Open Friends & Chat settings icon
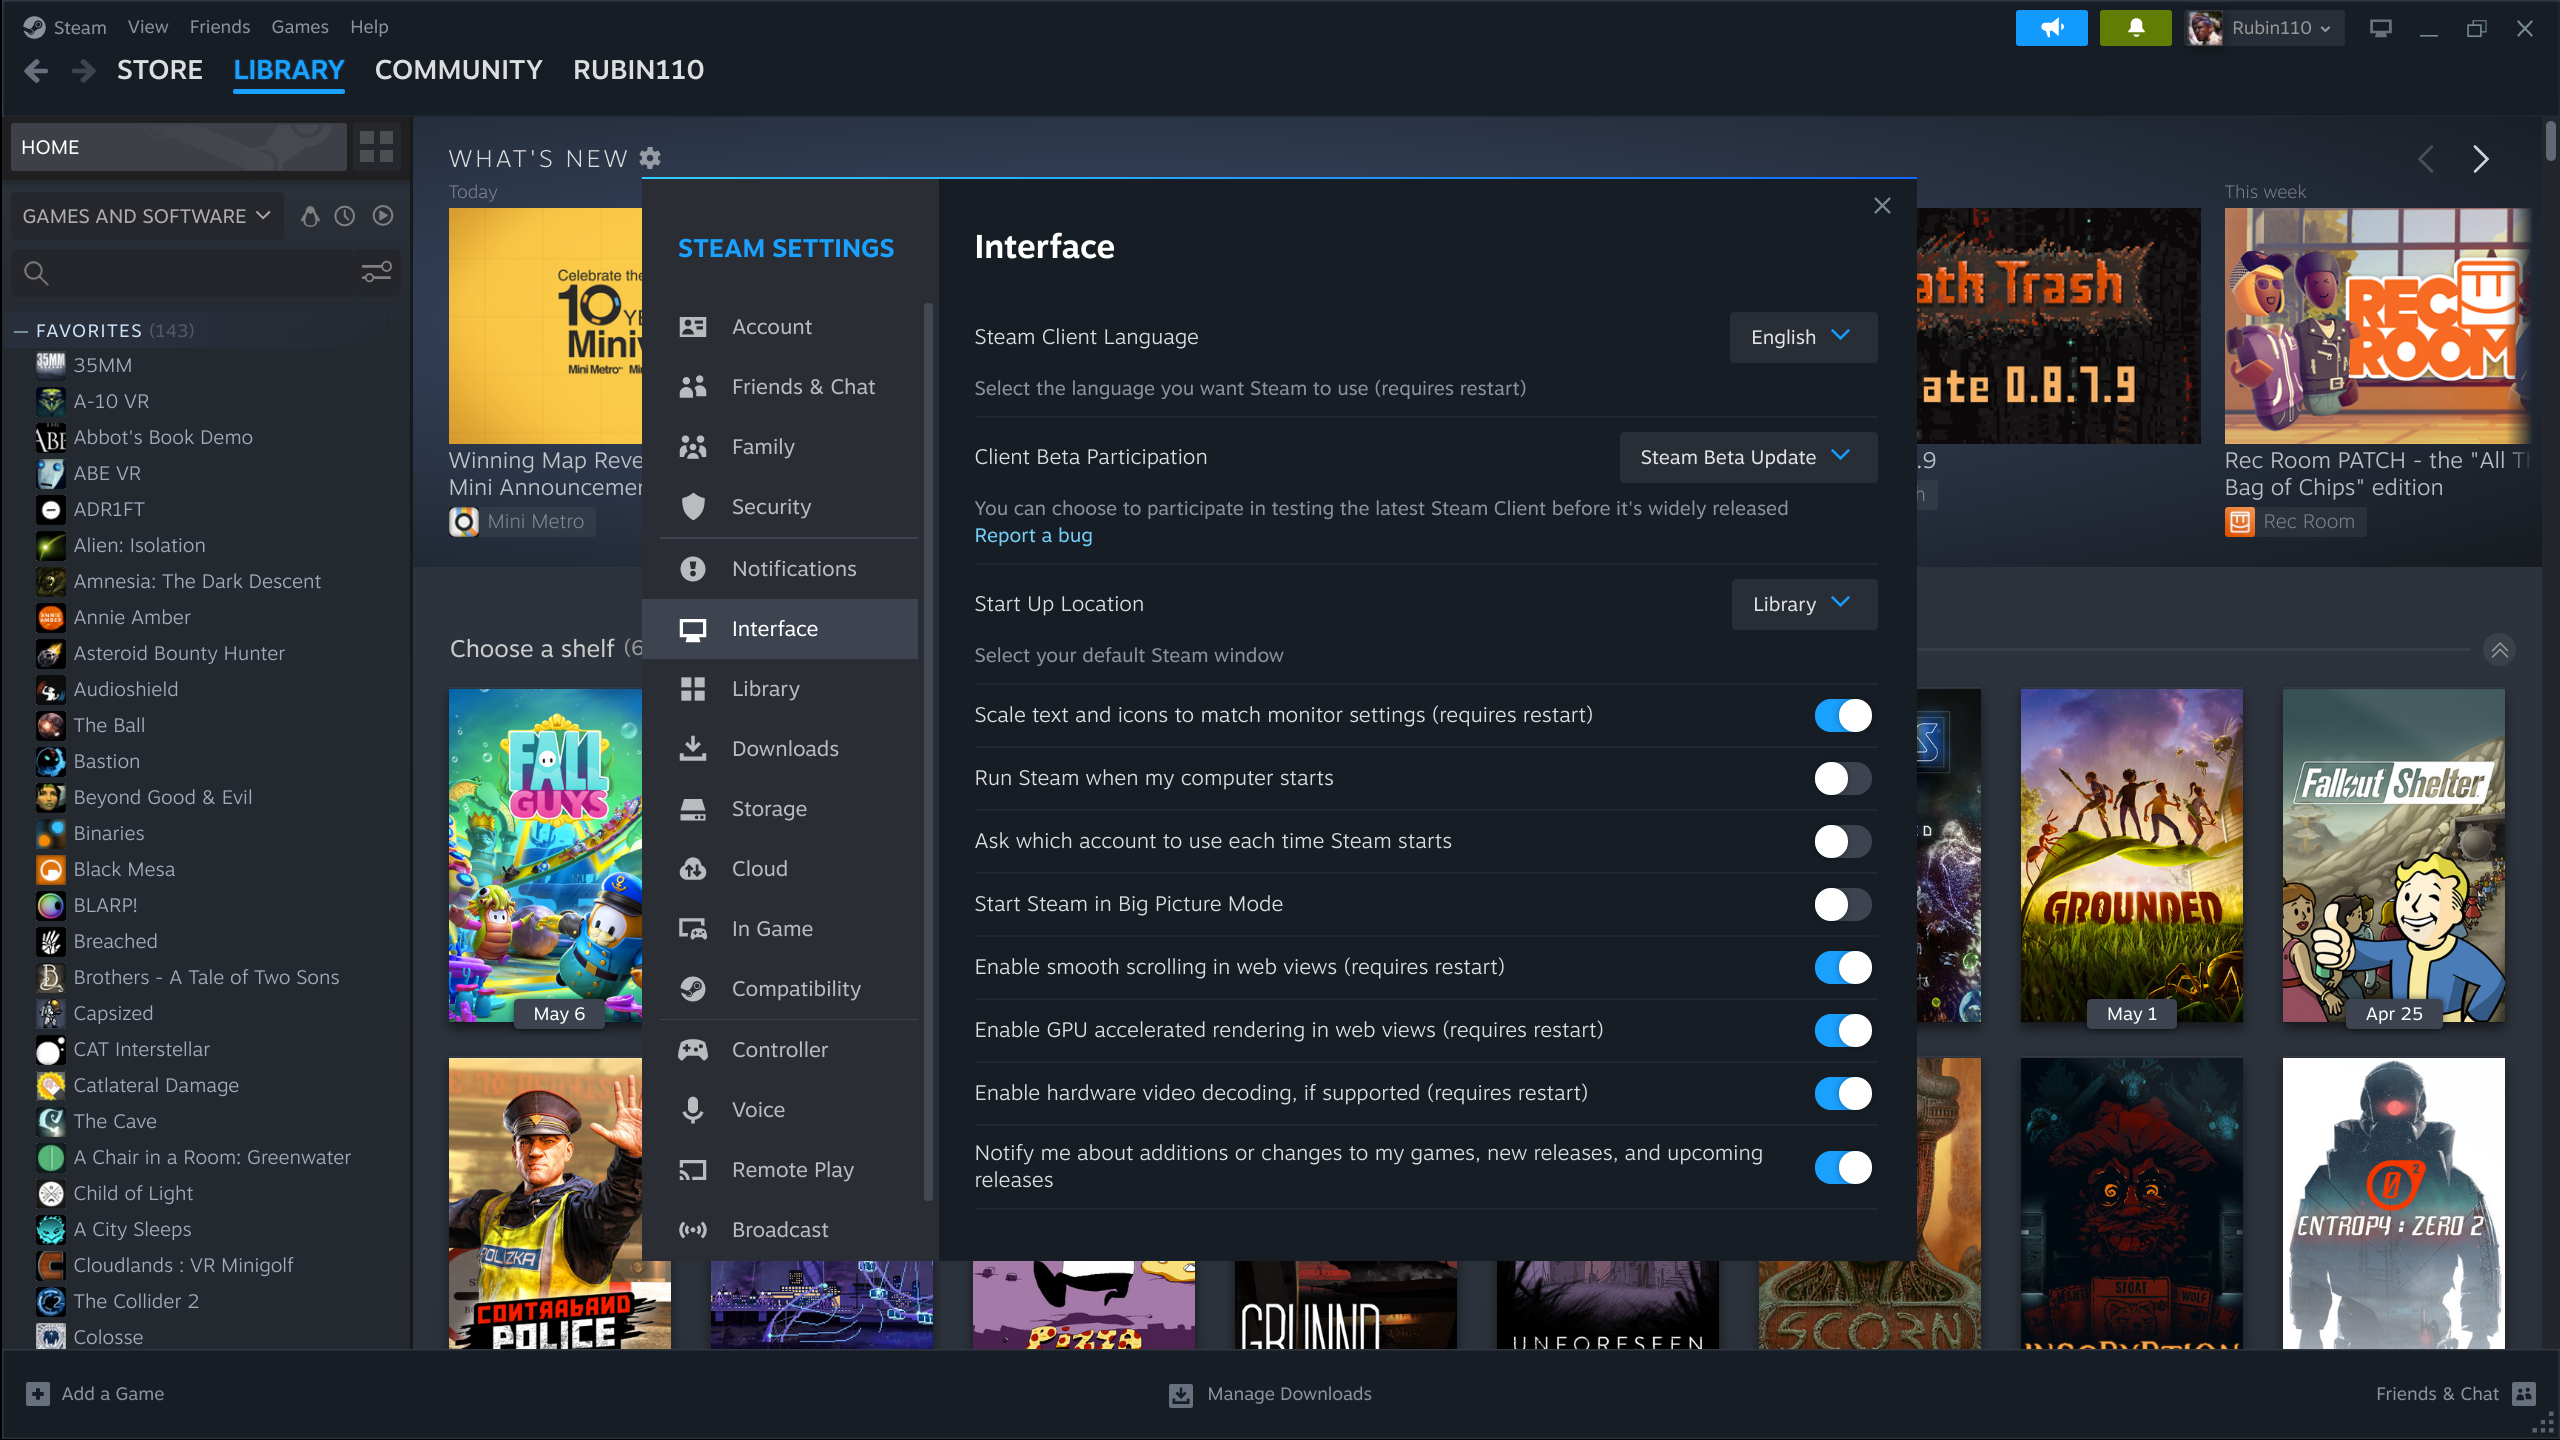The height and width of the screenshot is (1440, 2560). [693, 387]
